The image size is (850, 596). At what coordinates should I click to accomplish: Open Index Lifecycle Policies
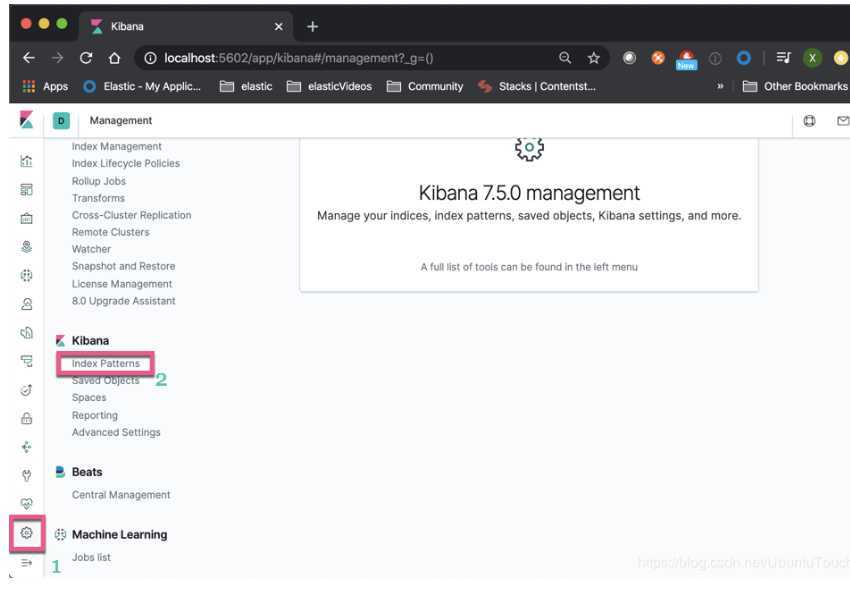[x=126, y=163]
